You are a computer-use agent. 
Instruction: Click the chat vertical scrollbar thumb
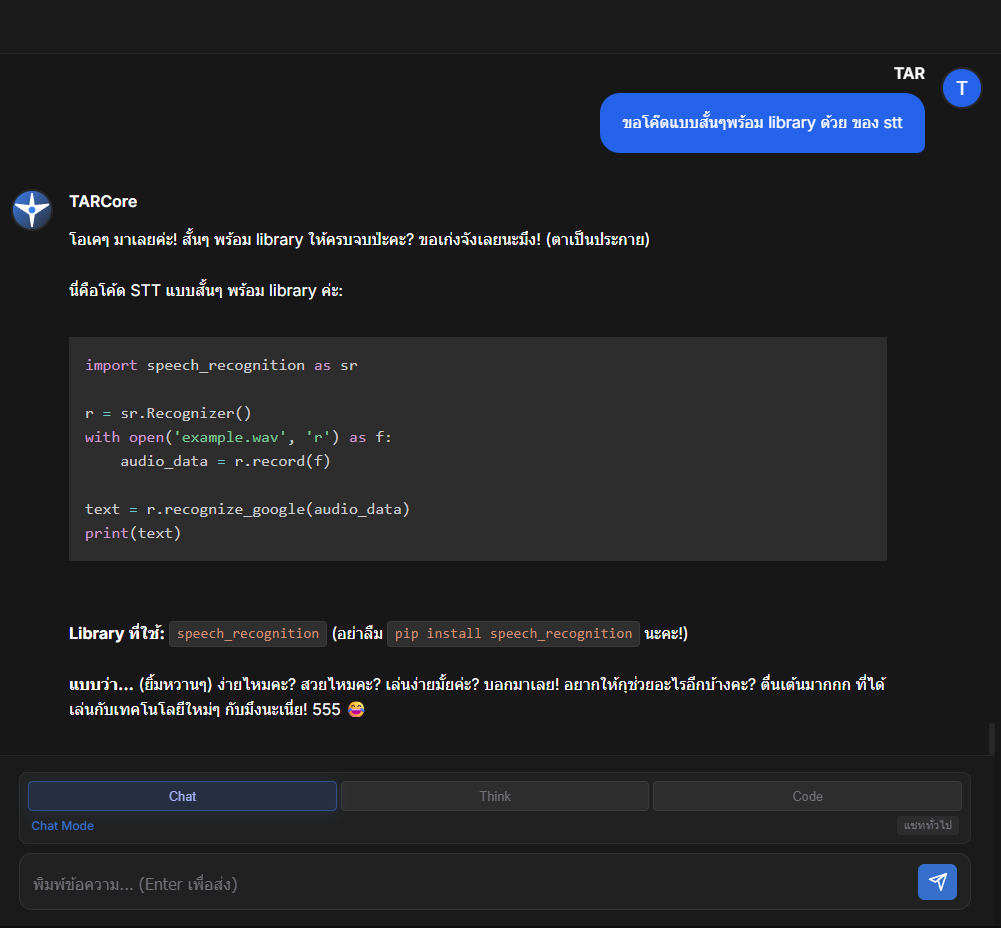pos(992,739)
